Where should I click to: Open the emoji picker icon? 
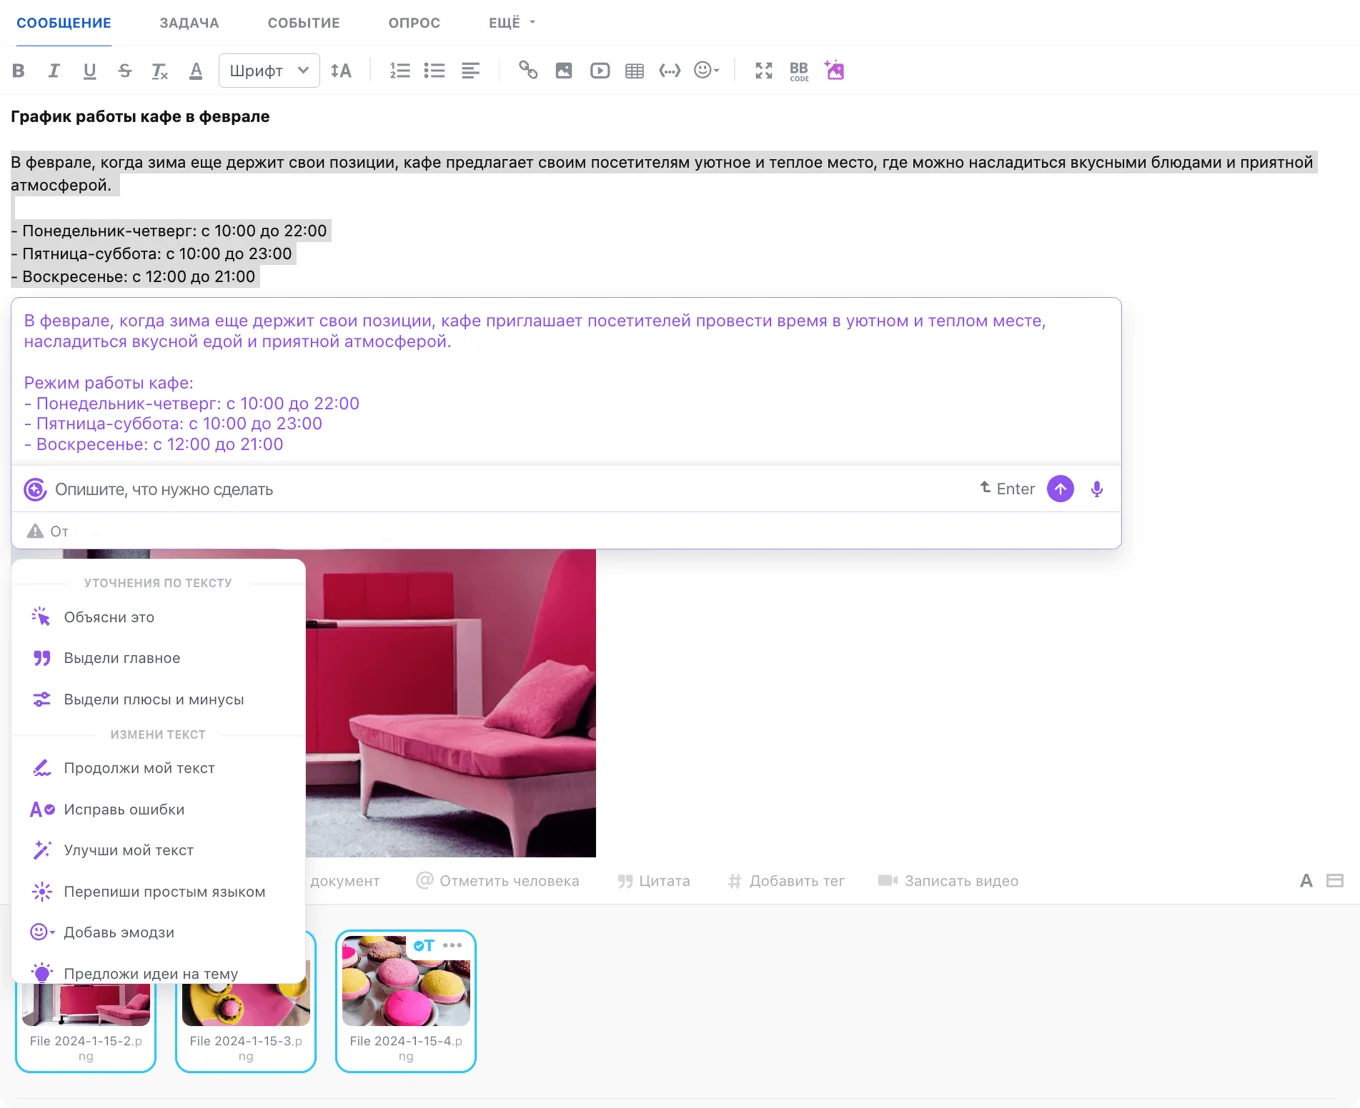705,70
